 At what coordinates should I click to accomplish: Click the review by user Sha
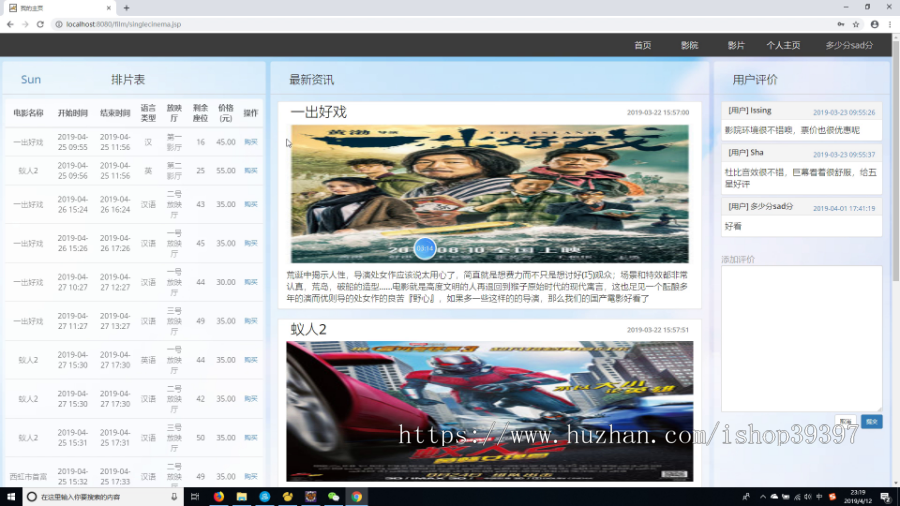pos(801,169)
